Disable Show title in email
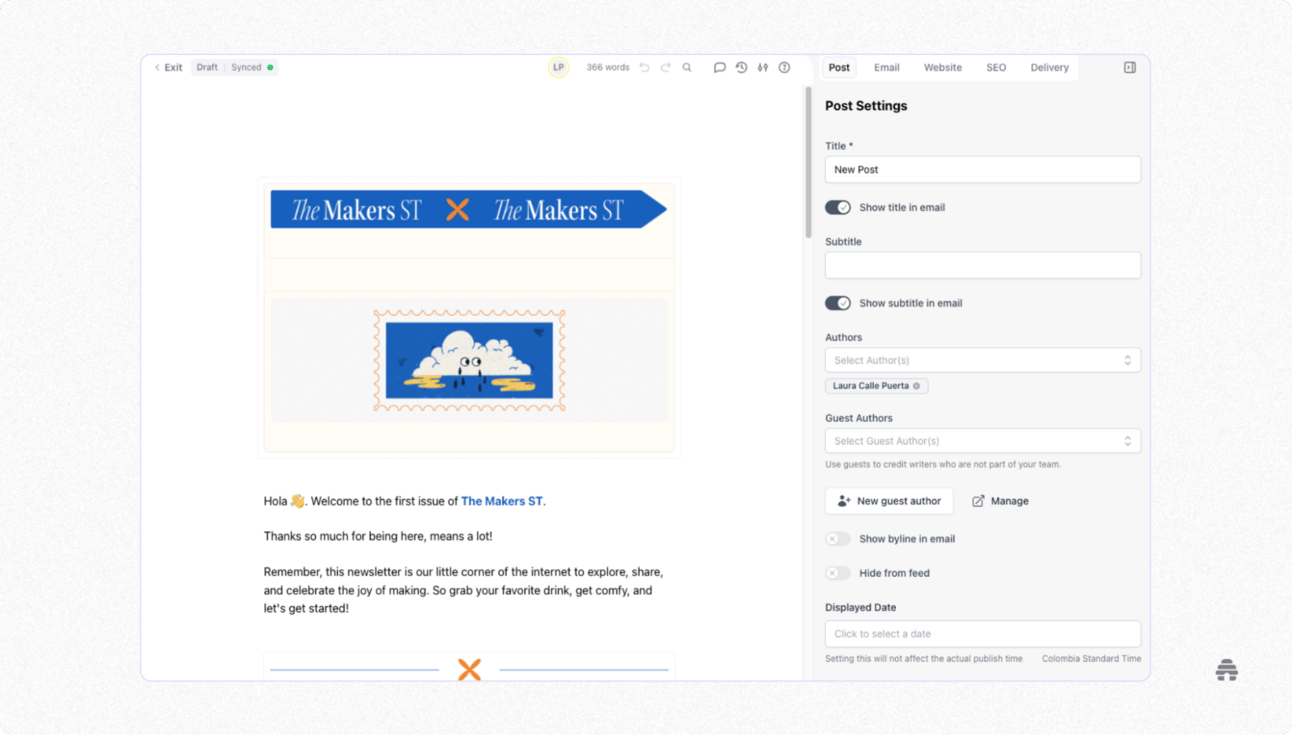1292x735 pixels. (x=838, y=207)
